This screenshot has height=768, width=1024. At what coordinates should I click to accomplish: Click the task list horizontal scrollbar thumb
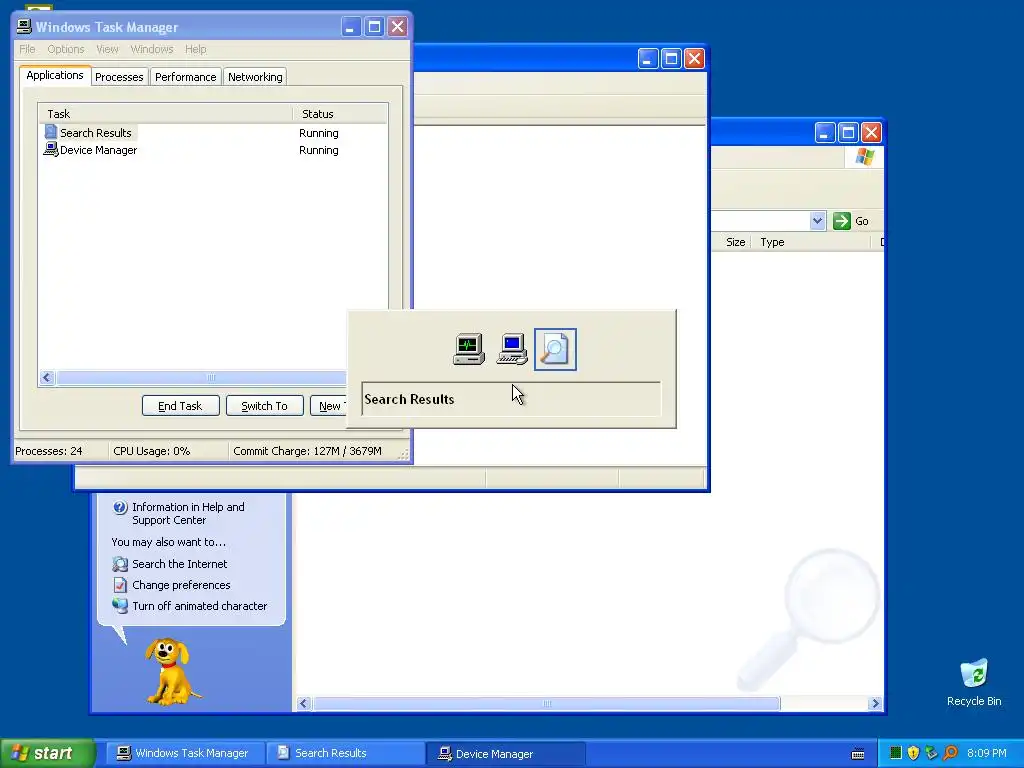tap(202, 377)
